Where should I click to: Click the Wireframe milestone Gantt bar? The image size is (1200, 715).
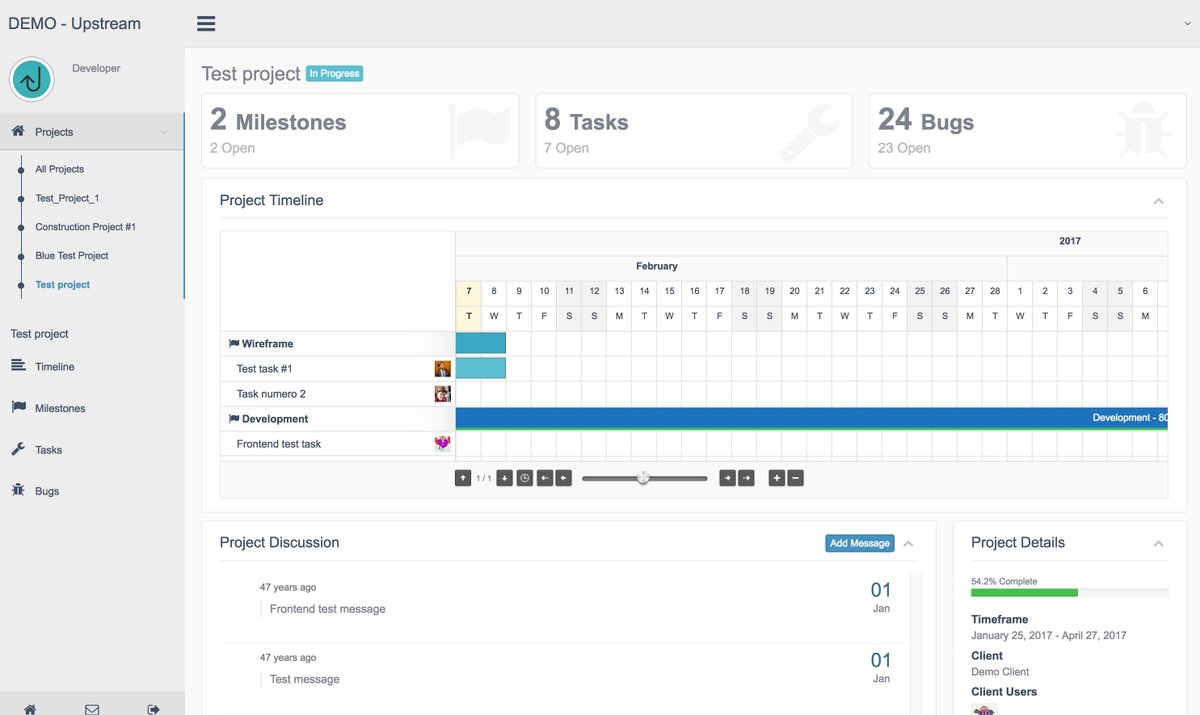tap(481, 343)
